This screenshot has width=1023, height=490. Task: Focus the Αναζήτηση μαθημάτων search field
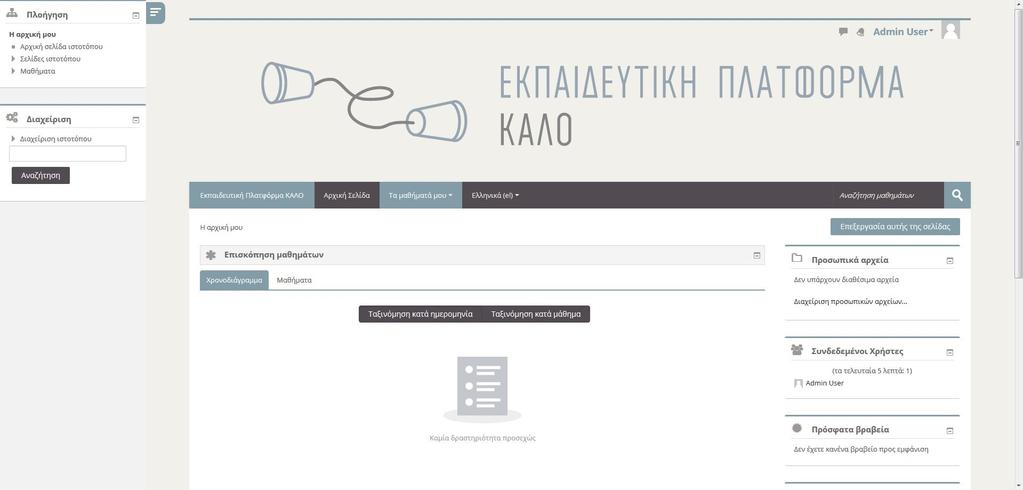point(889,195)
